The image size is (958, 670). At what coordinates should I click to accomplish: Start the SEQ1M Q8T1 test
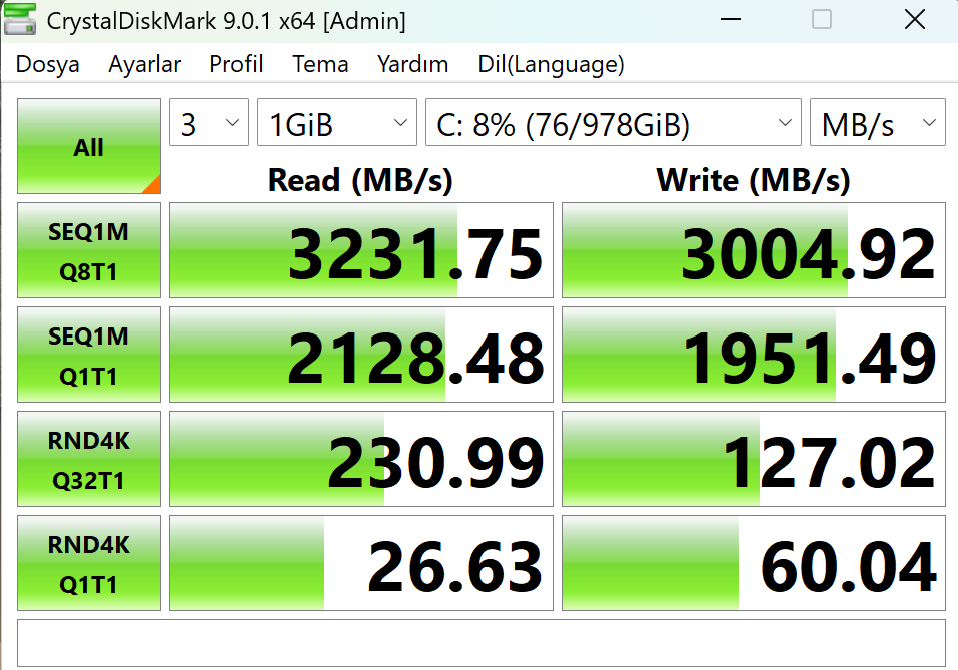(89, 250)
